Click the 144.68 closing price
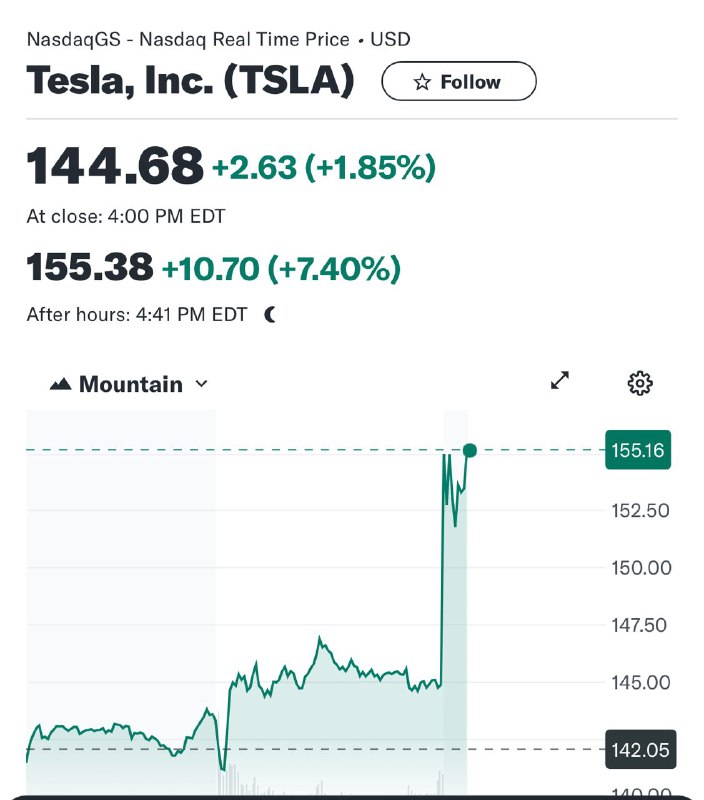 point(115,165)
